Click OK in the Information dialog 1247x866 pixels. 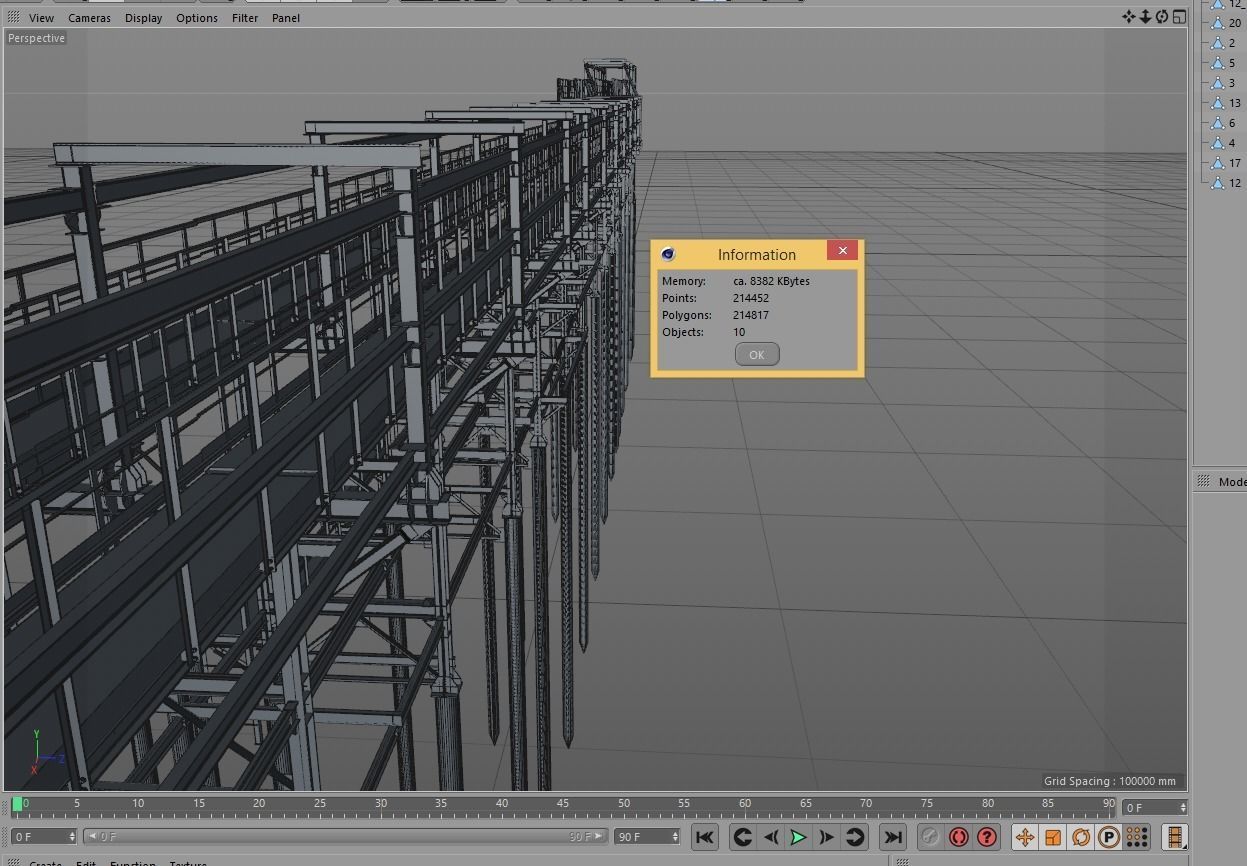[x=756, y=354]
